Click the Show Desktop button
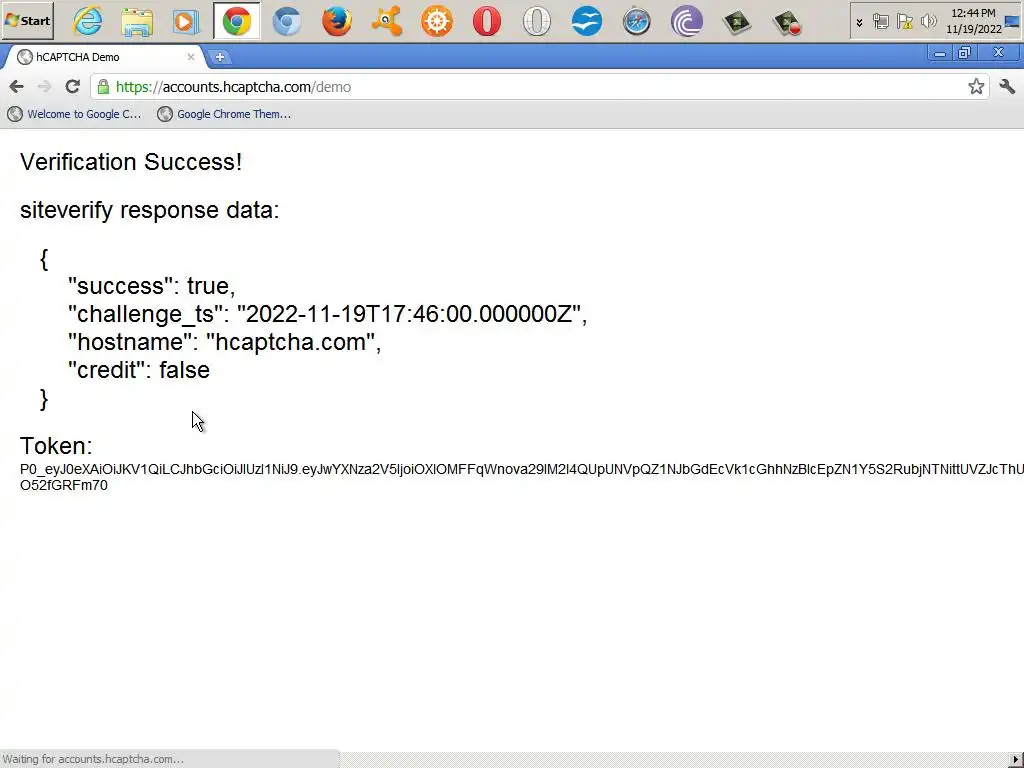This screenshot has width=1024, height=768. click(x=1013, y=21)
